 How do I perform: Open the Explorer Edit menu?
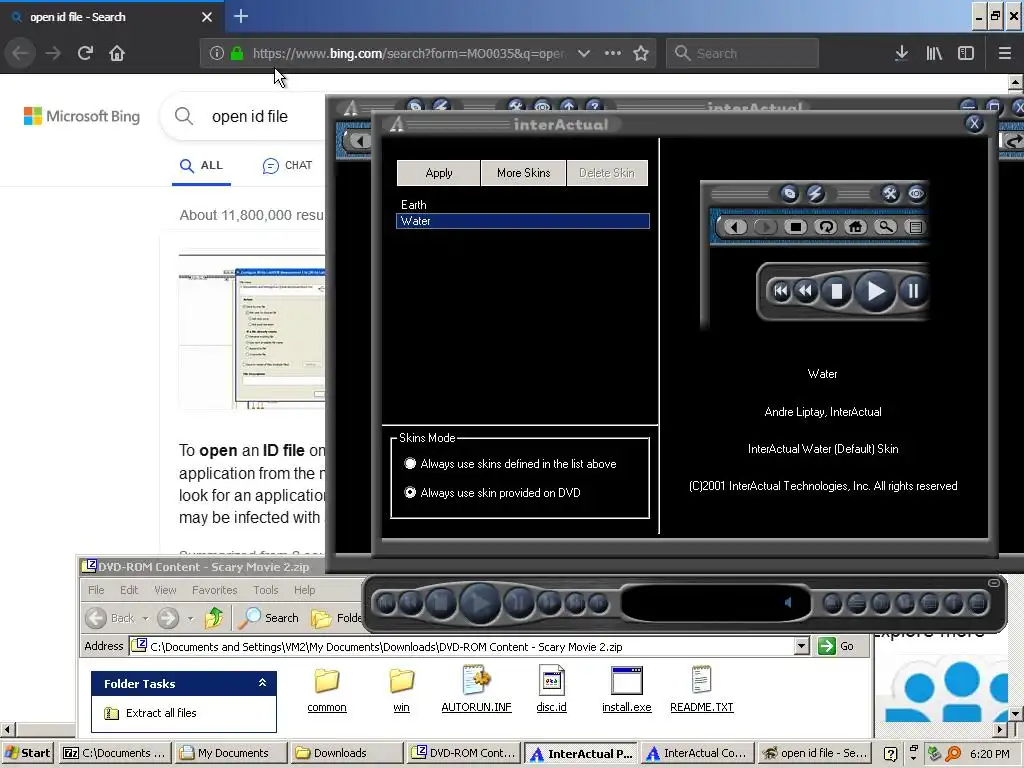coord(129,590)
